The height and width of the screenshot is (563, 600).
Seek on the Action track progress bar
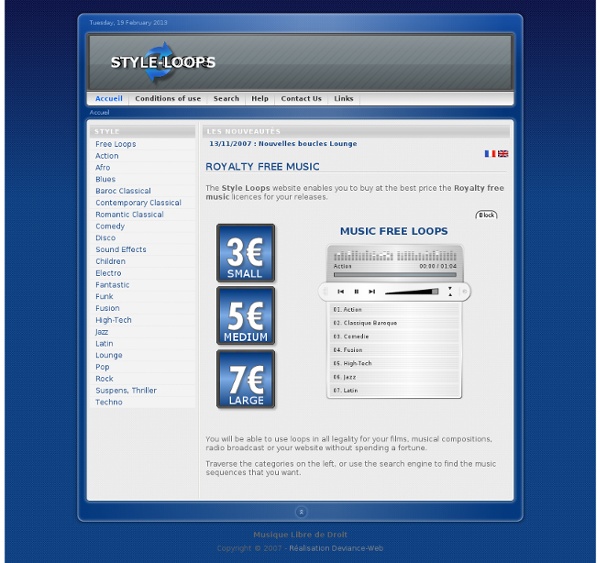pos(395,274)
